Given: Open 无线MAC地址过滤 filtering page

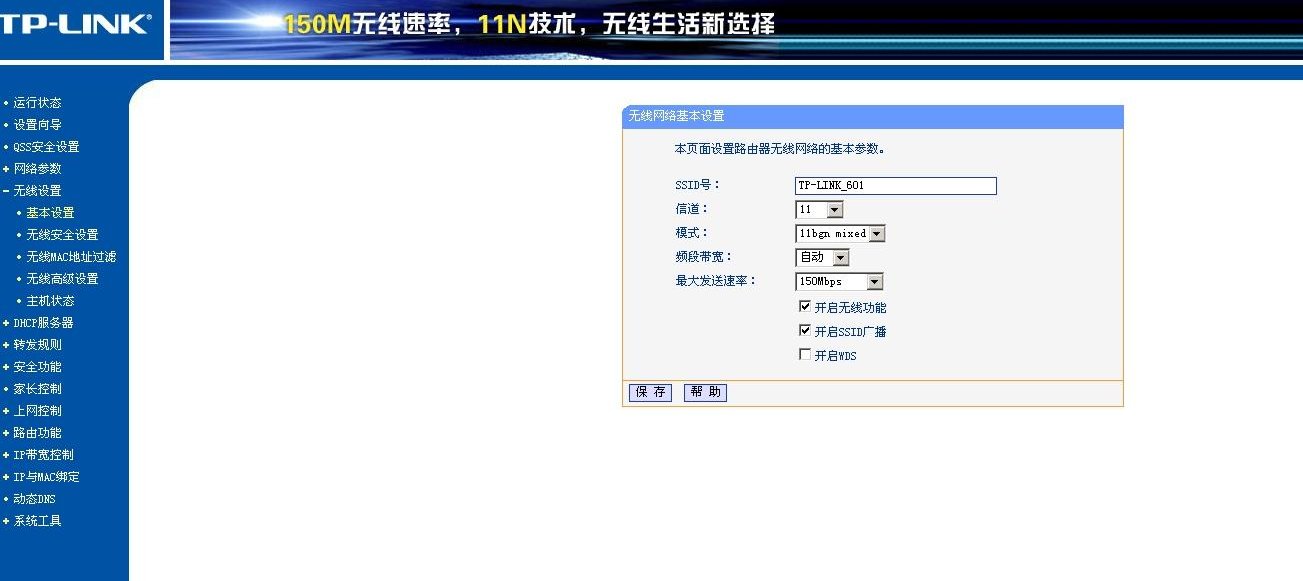Looking at the screenshot, I should (72, 256).
